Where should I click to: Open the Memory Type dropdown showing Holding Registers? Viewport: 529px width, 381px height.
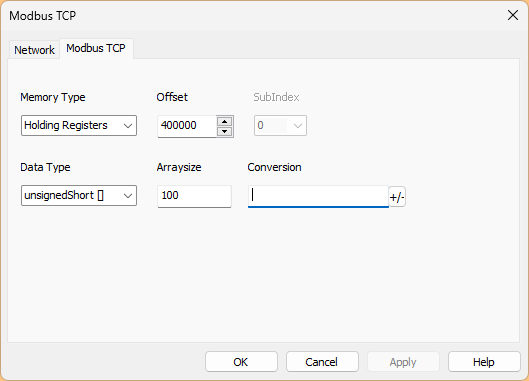click(x=79, y=126)
